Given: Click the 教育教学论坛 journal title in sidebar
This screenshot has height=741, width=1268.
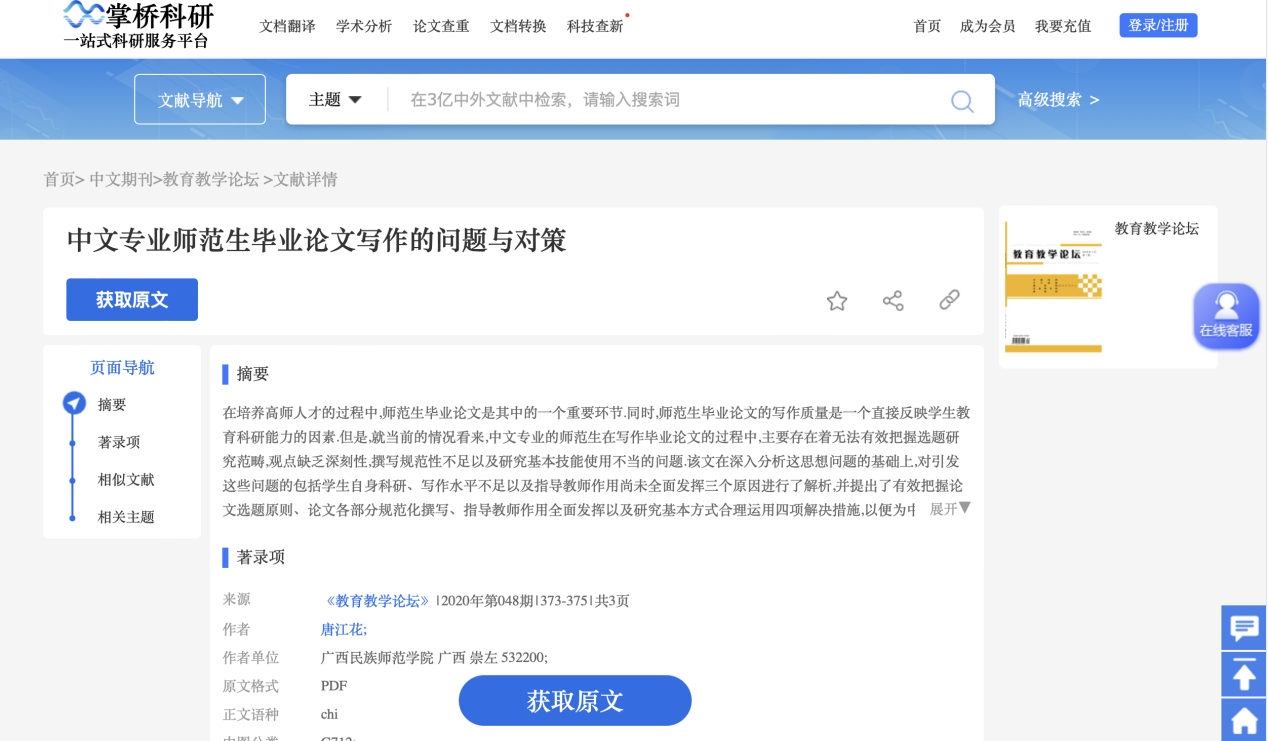Looking at the screenshot, I should 1157,228.
